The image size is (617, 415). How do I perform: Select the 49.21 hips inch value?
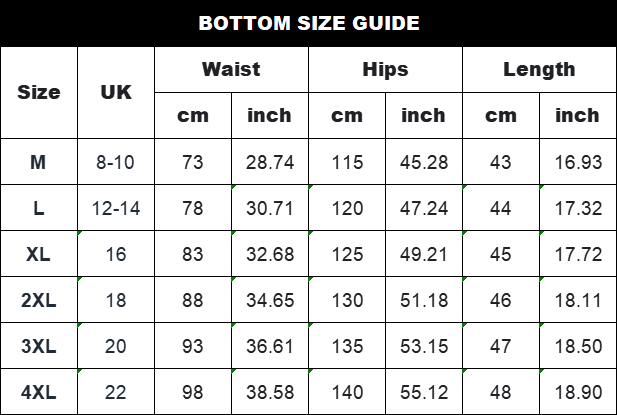click(x=424, y=254)
